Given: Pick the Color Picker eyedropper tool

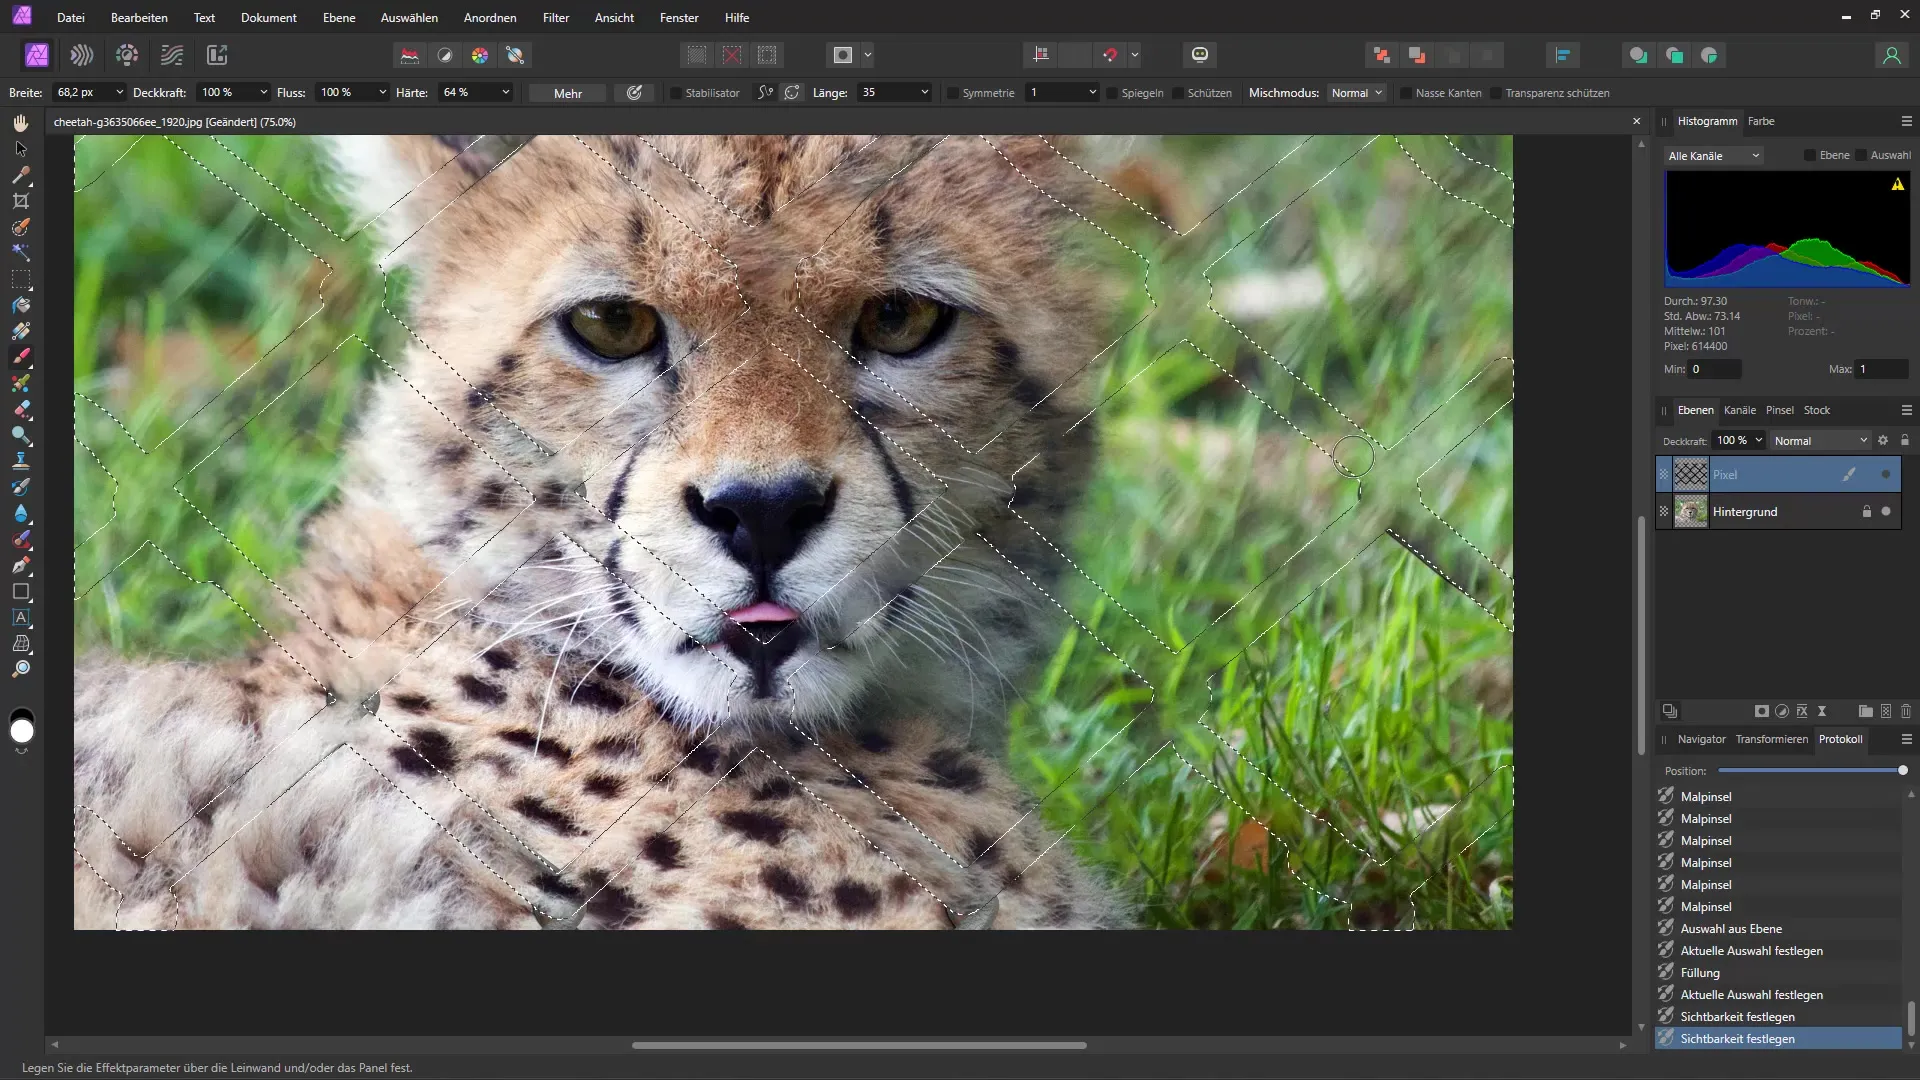Looking at the screenshot, I should click(21, 174).
